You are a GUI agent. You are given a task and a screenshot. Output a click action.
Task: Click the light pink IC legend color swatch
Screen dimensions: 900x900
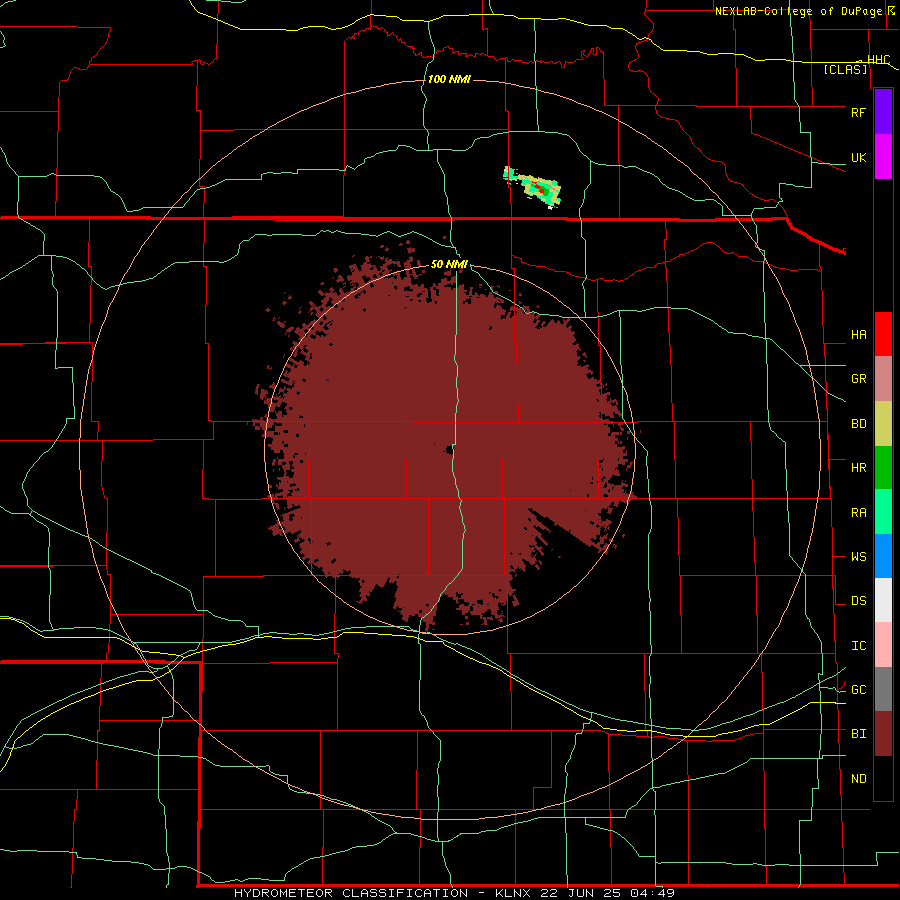883,645
